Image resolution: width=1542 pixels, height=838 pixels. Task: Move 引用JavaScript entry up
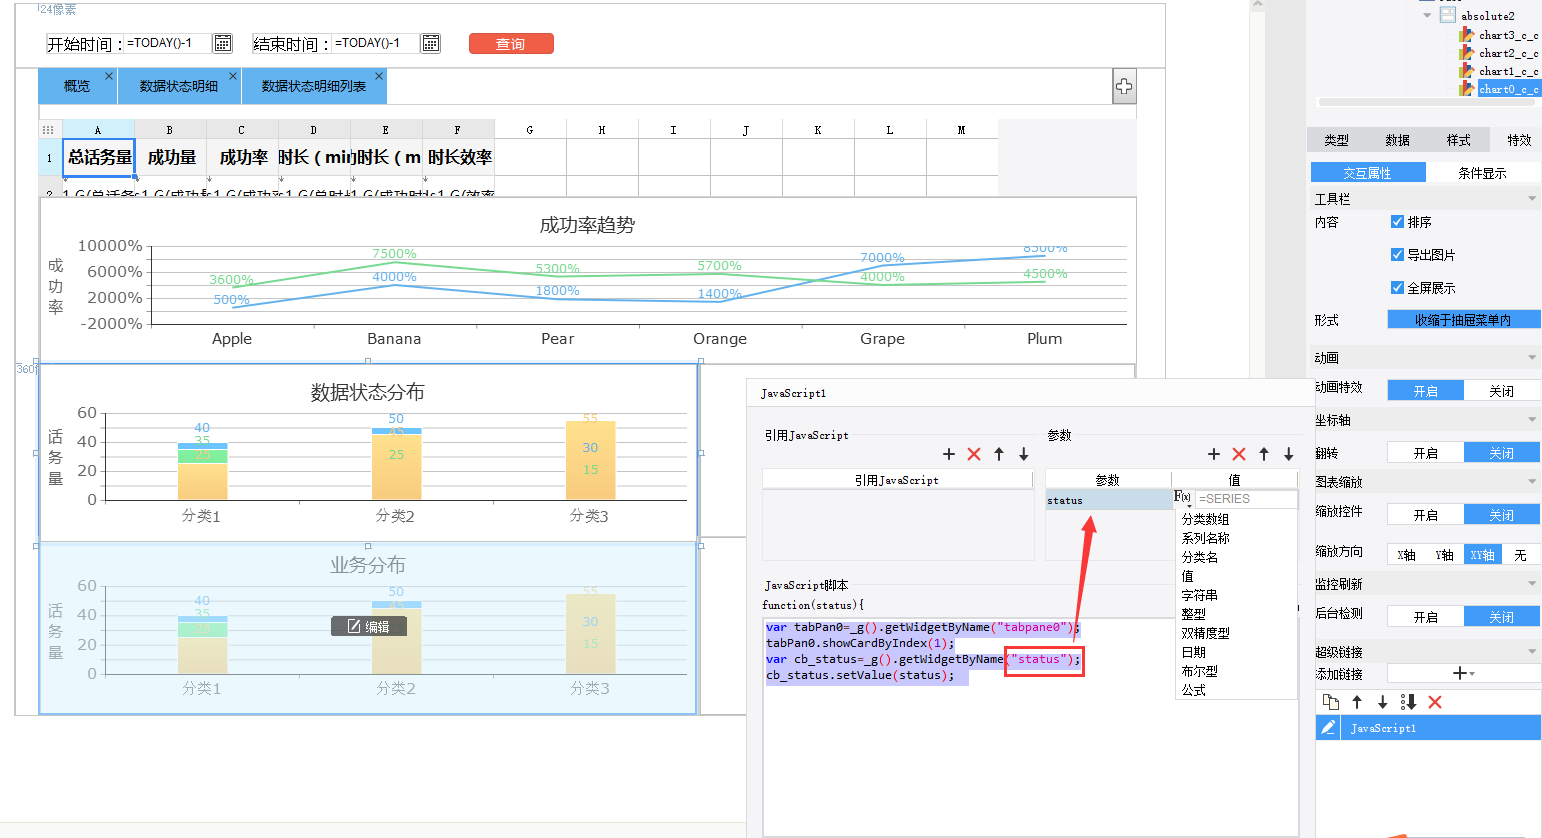[x=999, y=454]
